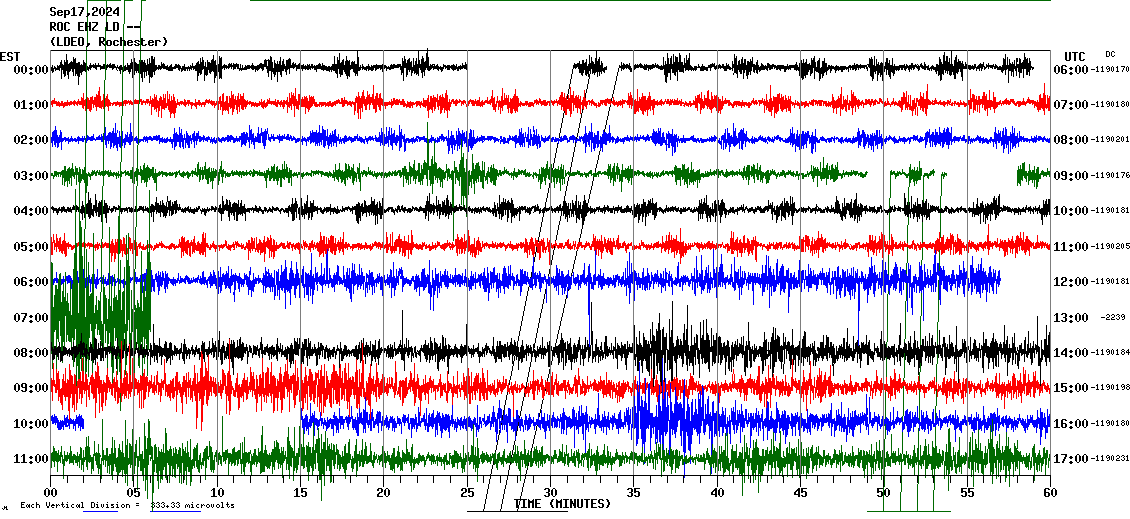Click the EST timezone axis label
1130x519 pixels.
10,56
